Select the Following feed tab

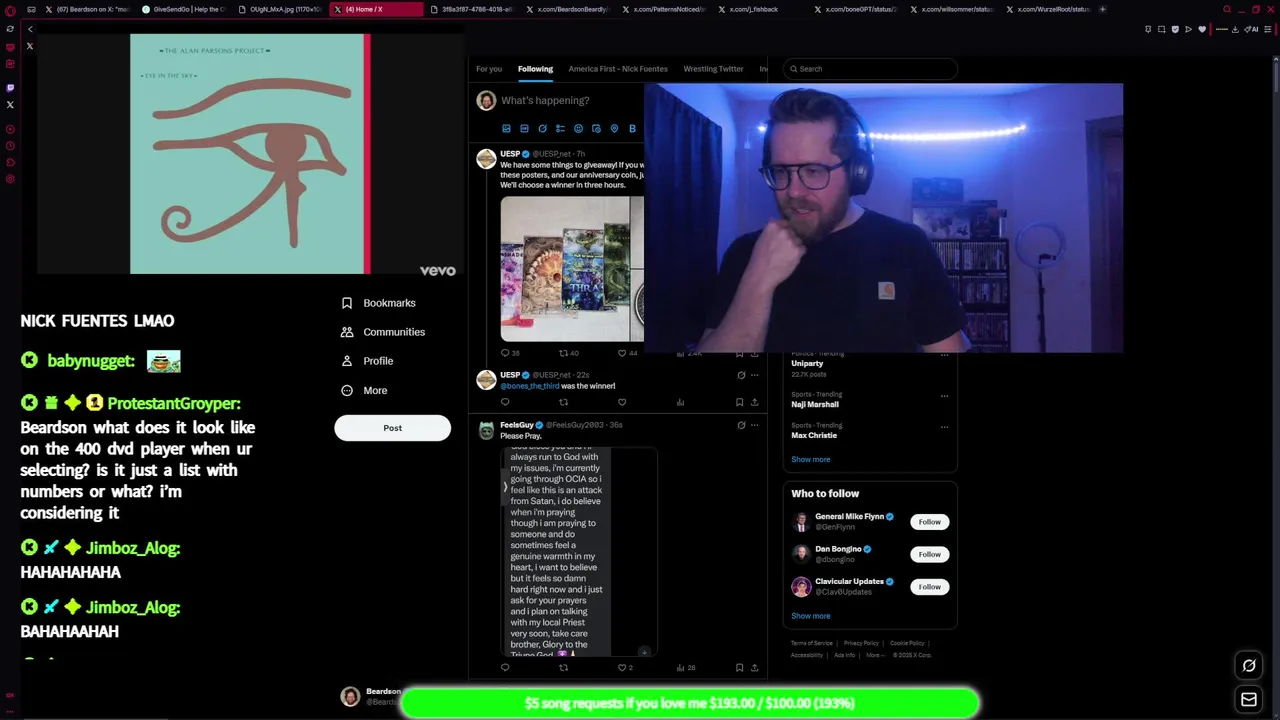(x=535, y=69)
